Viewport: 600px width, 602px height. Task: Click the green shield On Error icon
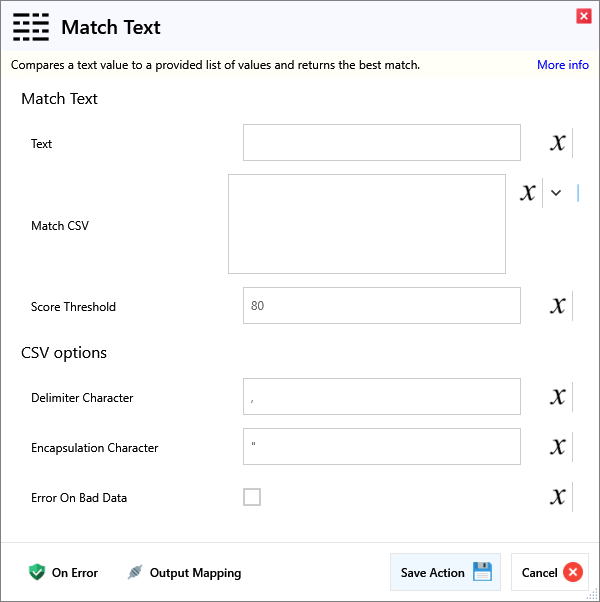(x=37, y=572)
